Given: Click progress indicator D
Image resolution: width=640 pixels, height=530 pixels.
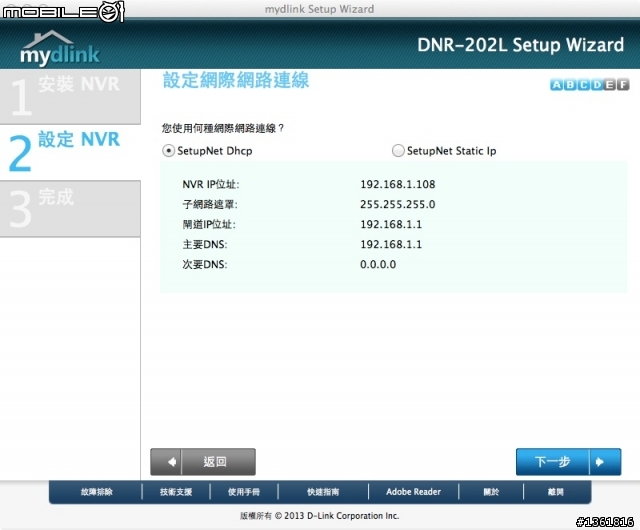Looking at the screenshot, I should [597, 85].
